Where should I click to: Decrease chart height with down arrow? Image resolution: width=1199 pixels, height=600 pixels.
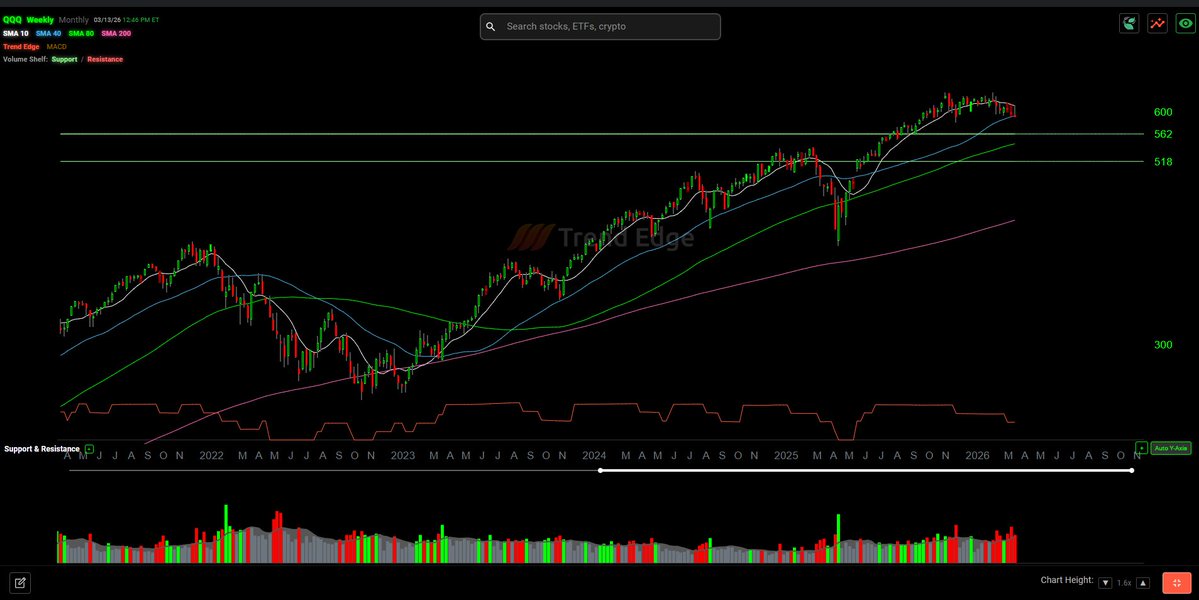(x=1105, y=583)
